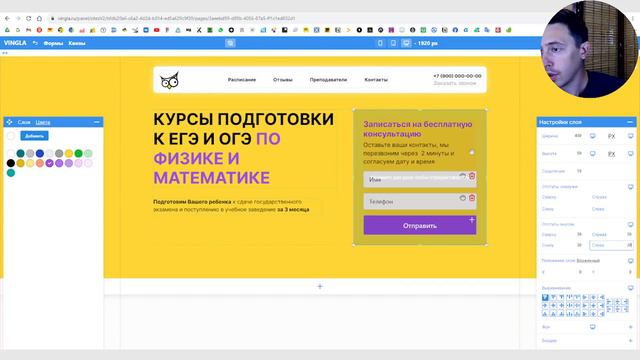Viewport: 640px width, 360px height.
Task: Click Отзывы in the site navigation
Action: pos(283,80)
